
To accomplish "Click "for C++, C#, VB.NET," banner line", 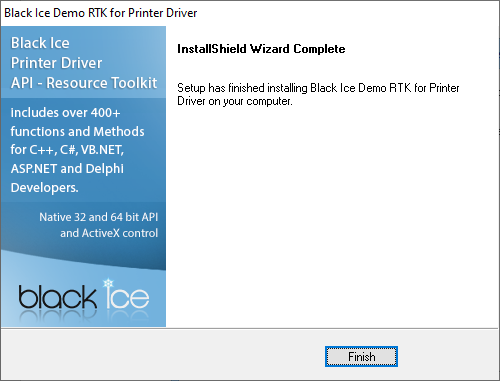I will point(67,150).
